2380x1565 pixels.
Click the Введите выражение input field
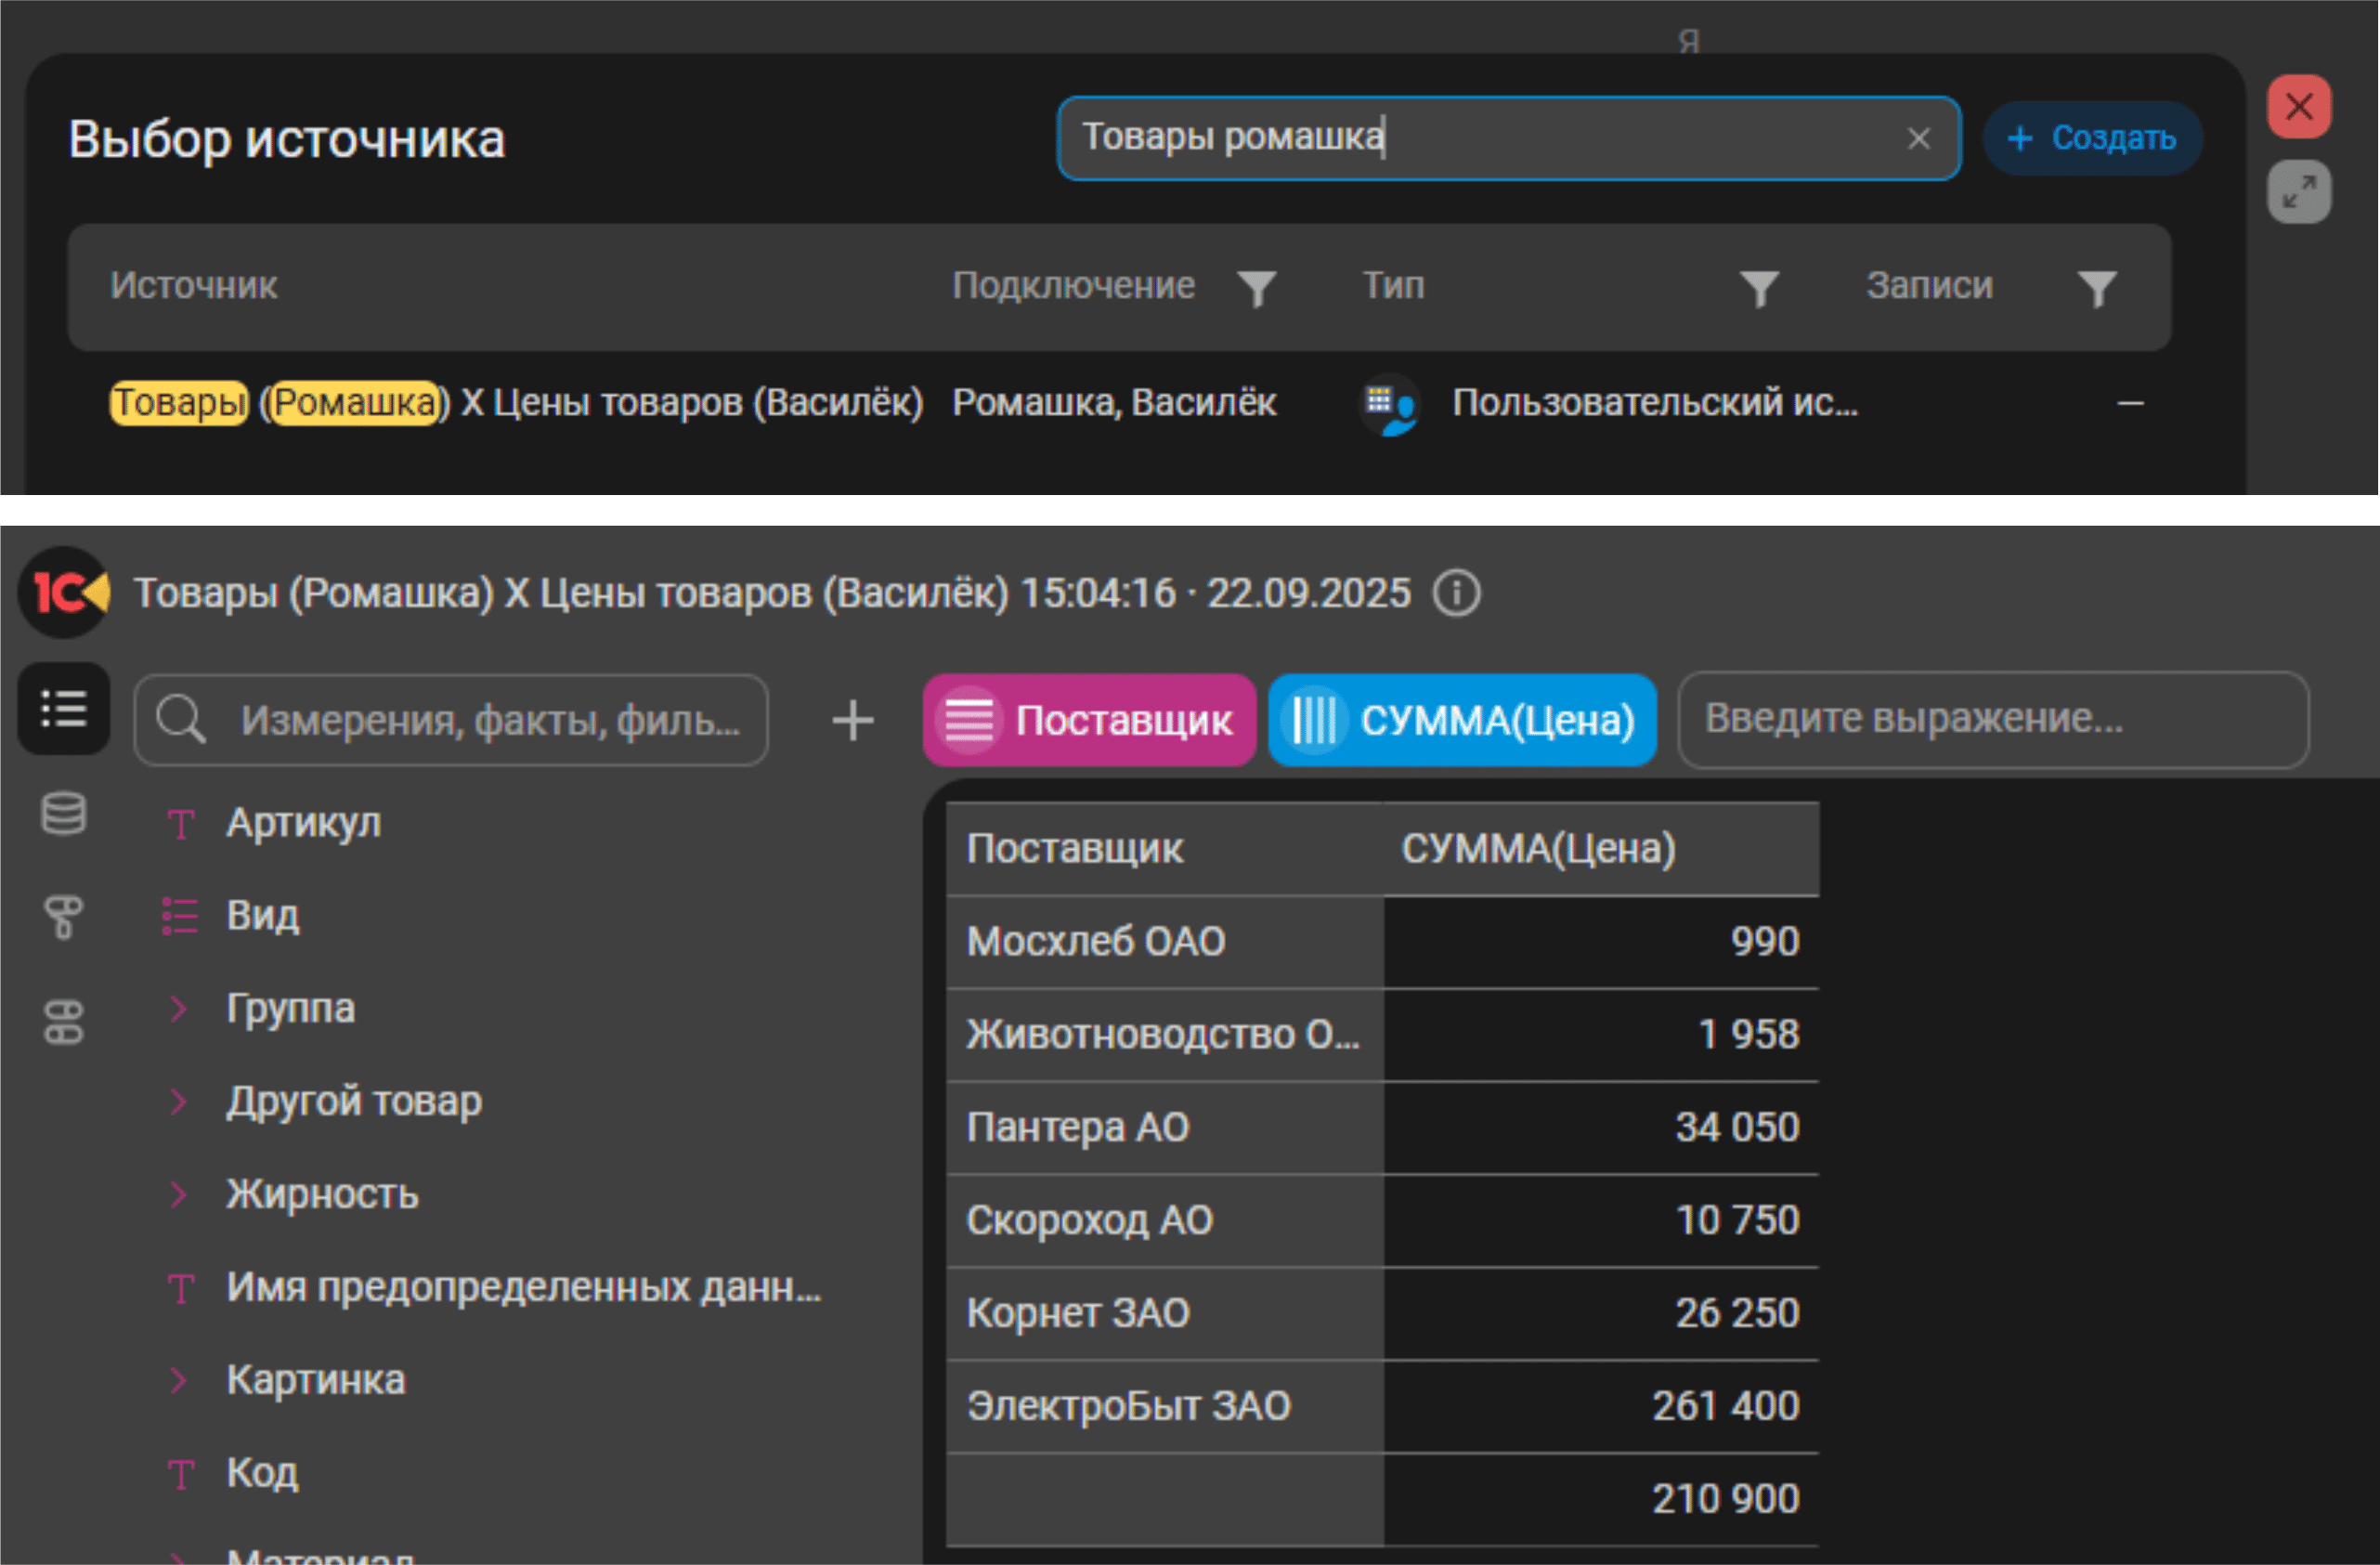[x=1992, y=719]
